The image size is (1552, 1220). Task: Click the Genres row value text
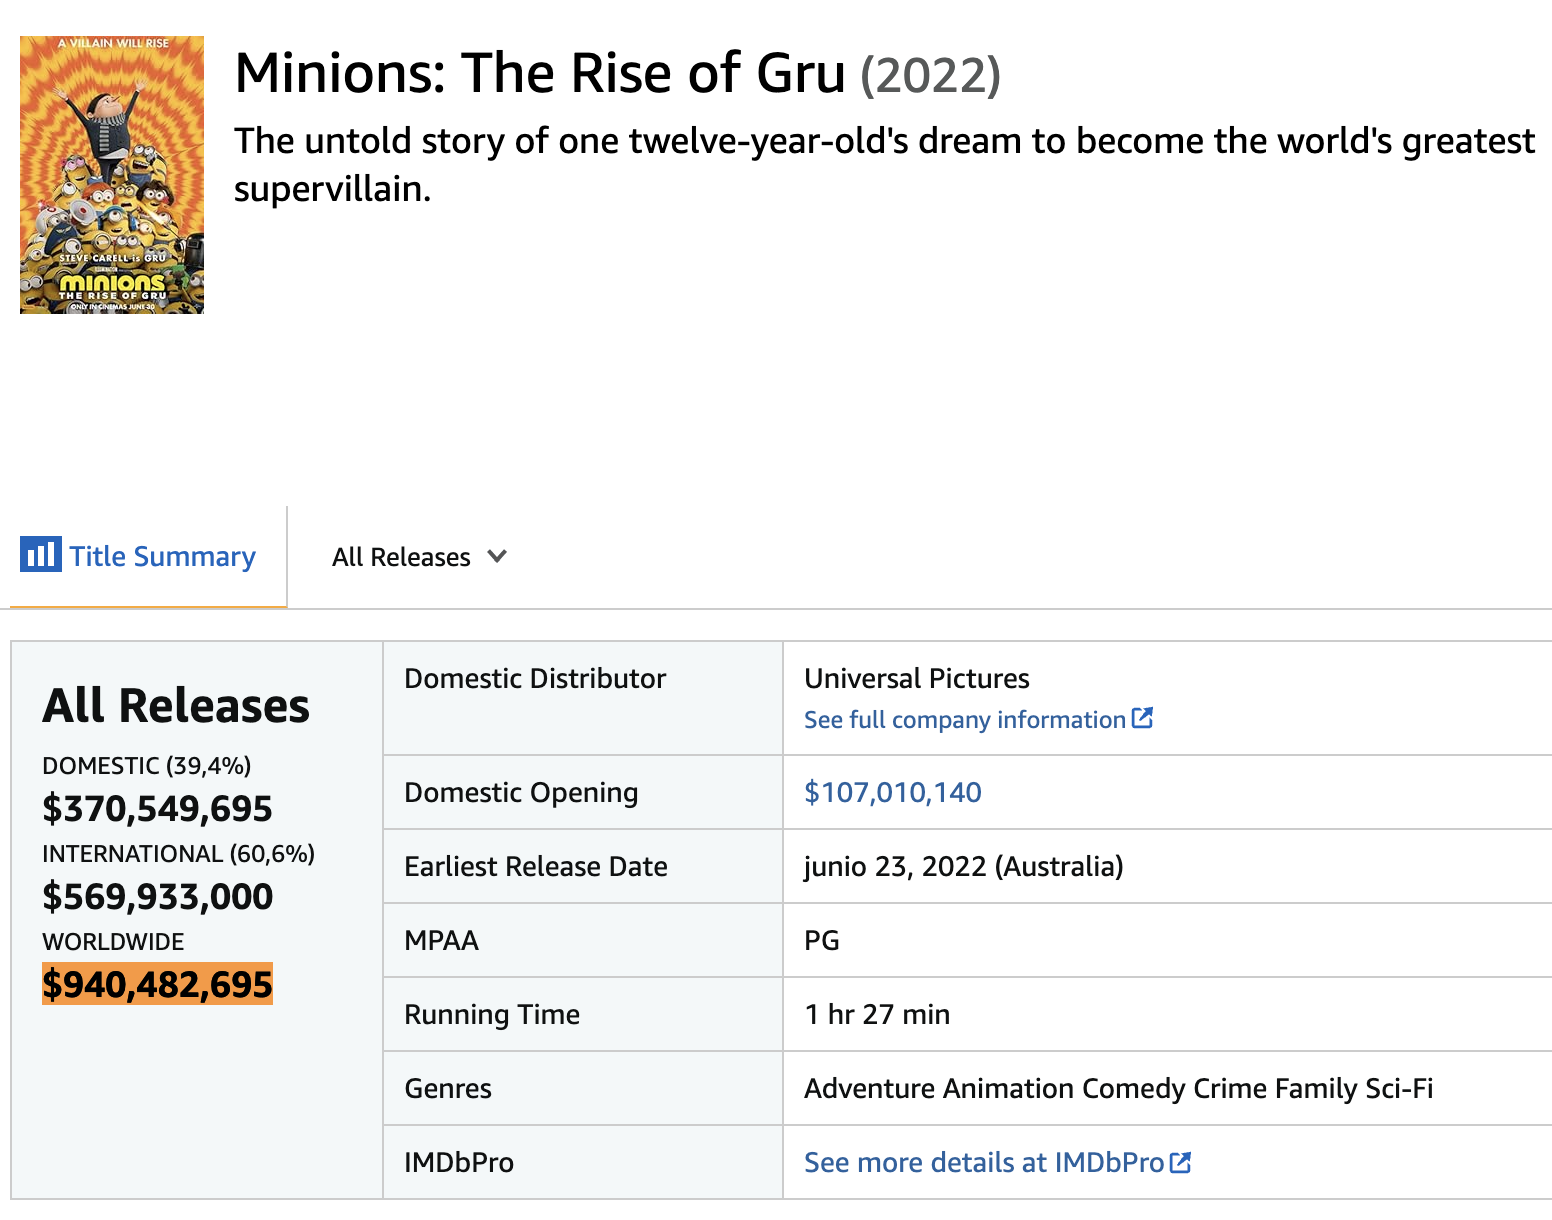[1119, 1088]
